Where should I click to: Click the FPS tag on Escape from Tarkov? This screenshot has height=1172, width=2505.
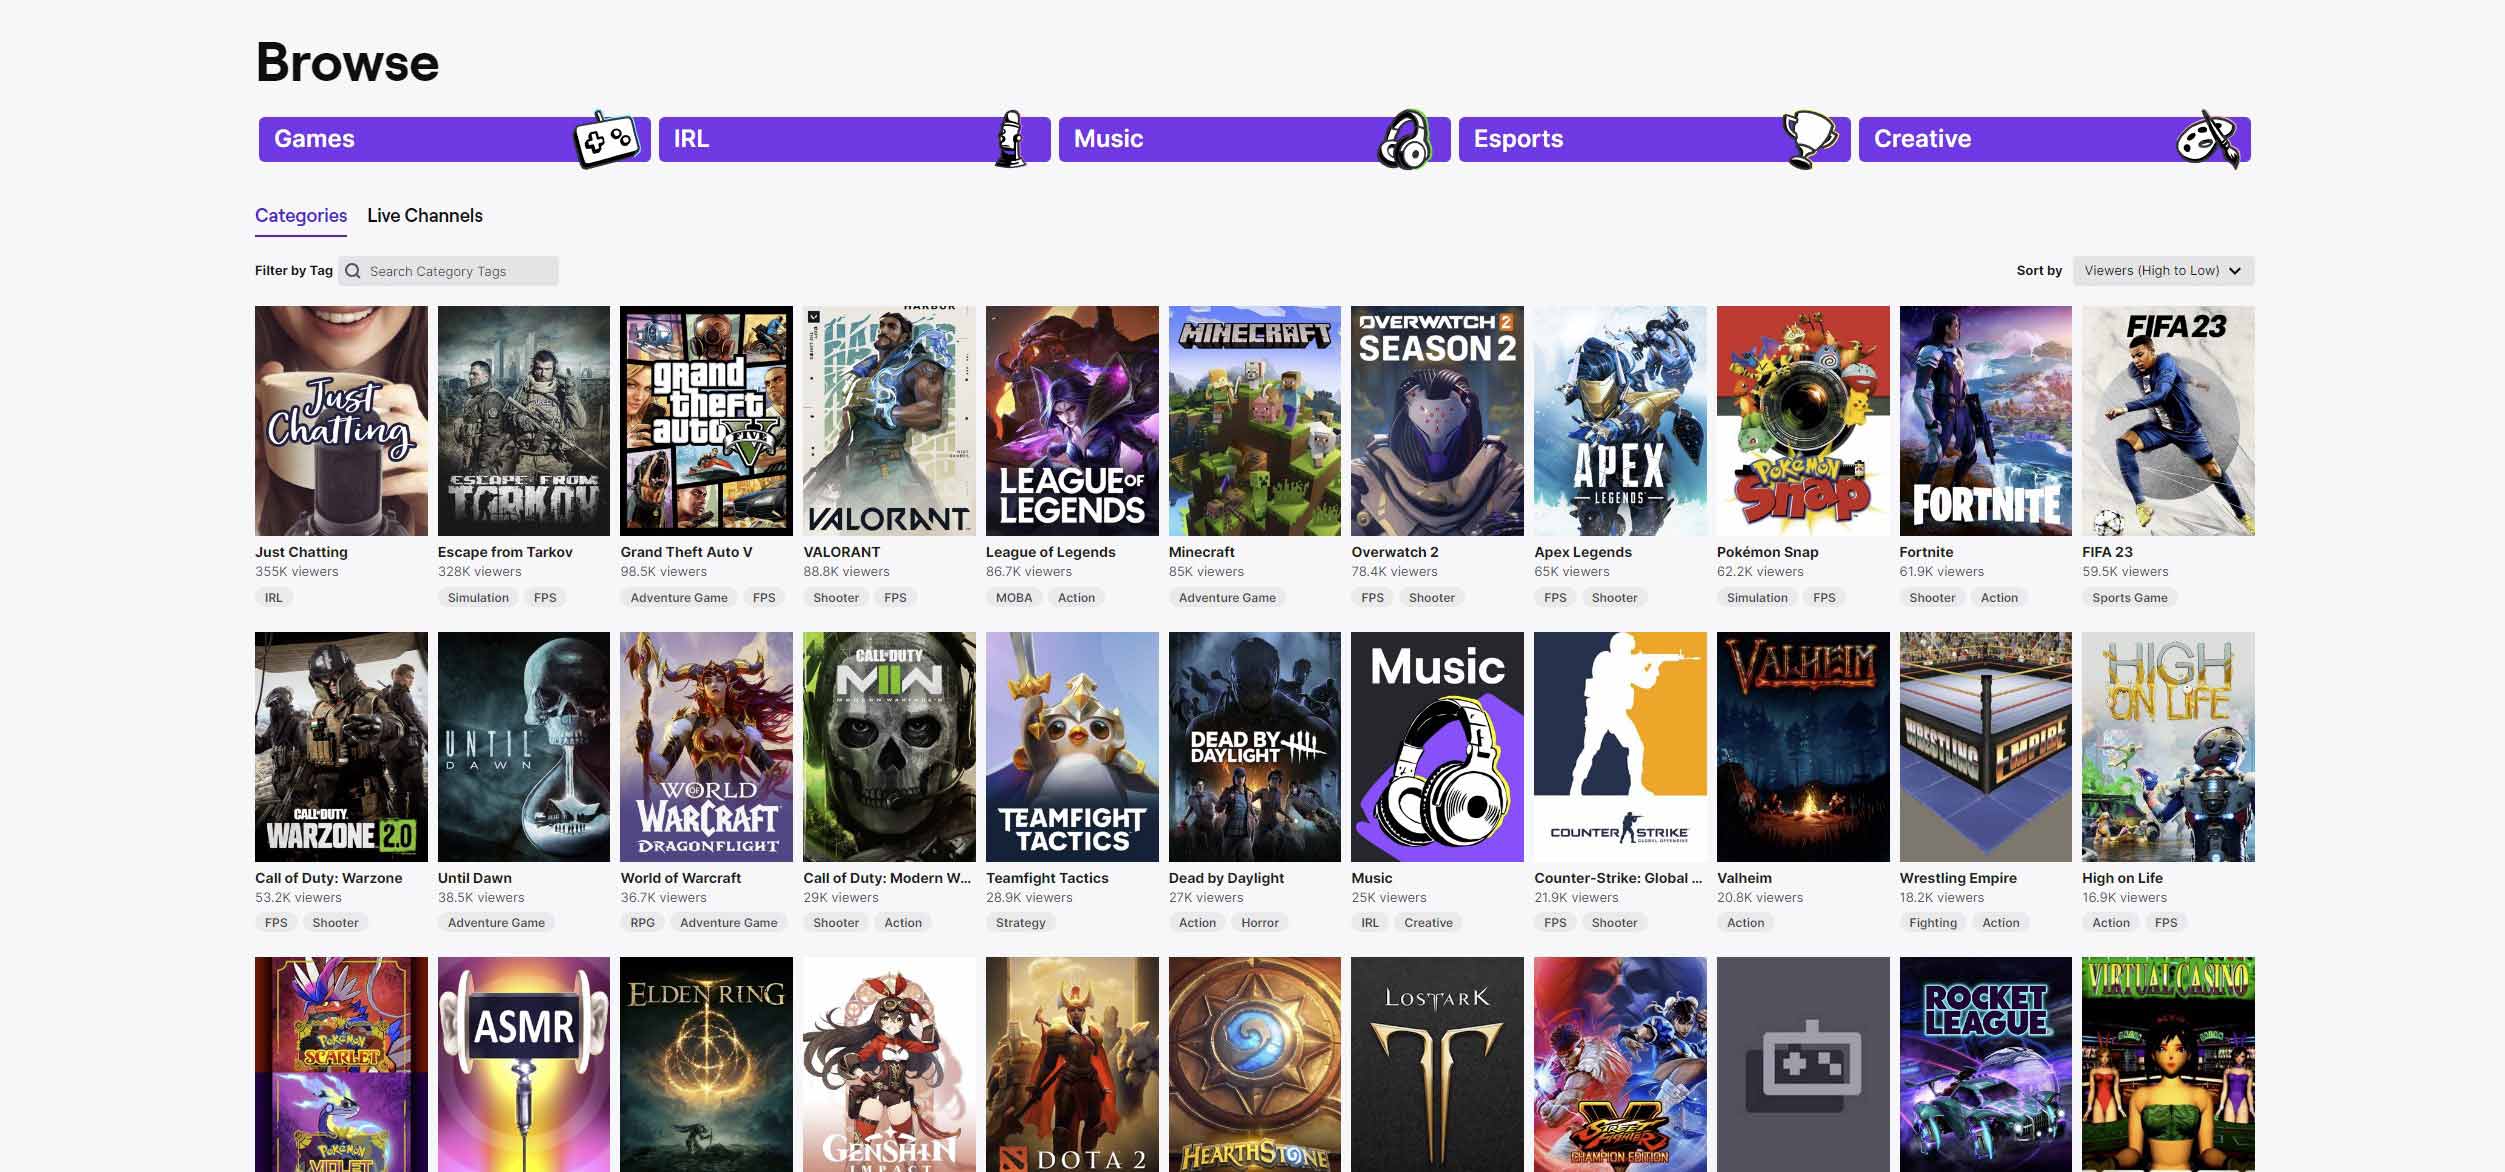click(x=543, y=597)
